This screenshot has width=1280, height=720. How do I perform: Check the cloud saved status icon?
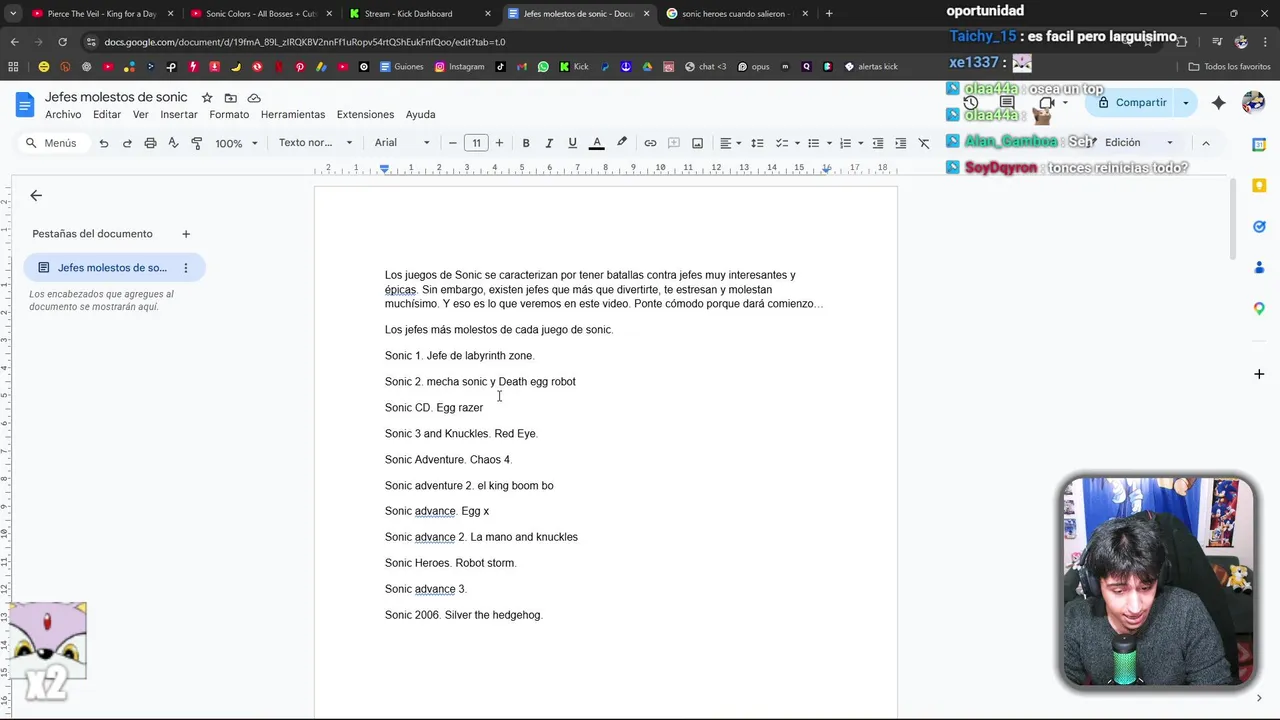[254, 98]
